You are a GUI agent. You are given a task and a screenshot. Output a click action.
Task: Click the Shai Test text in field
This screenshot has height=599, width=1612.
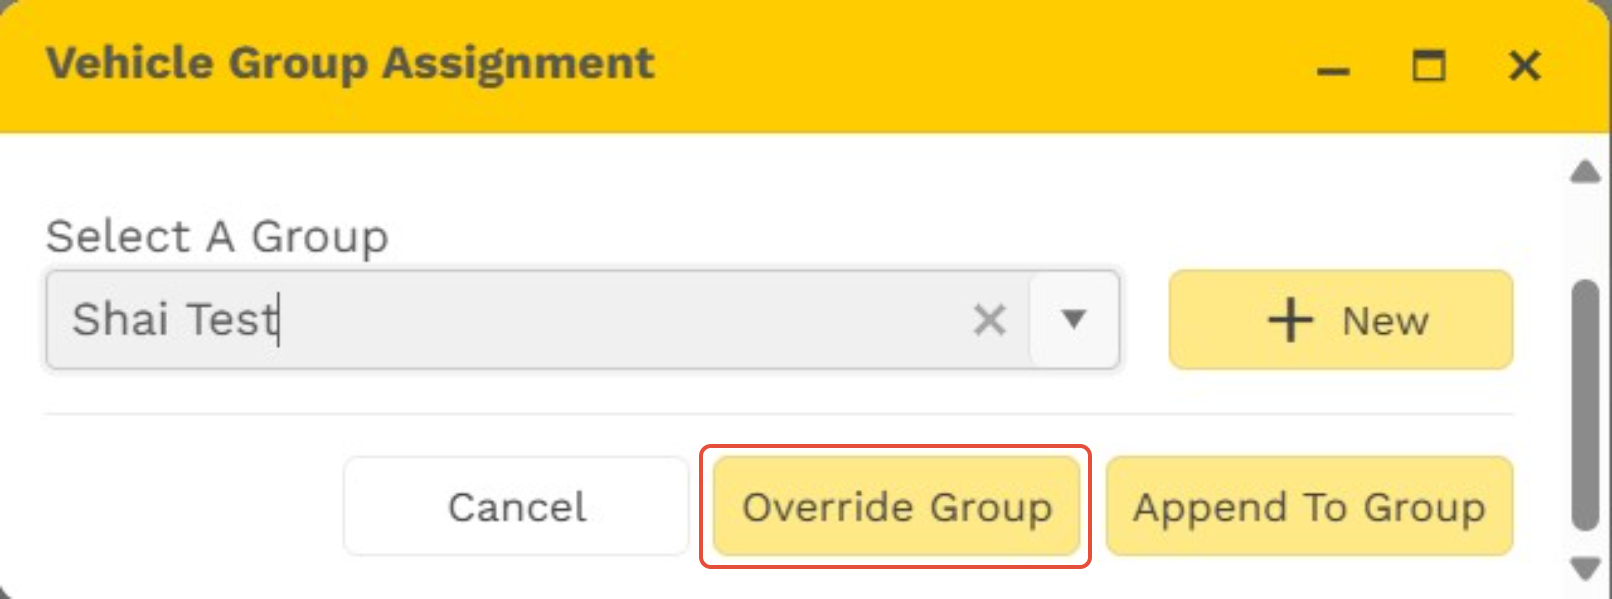(175, 320)
